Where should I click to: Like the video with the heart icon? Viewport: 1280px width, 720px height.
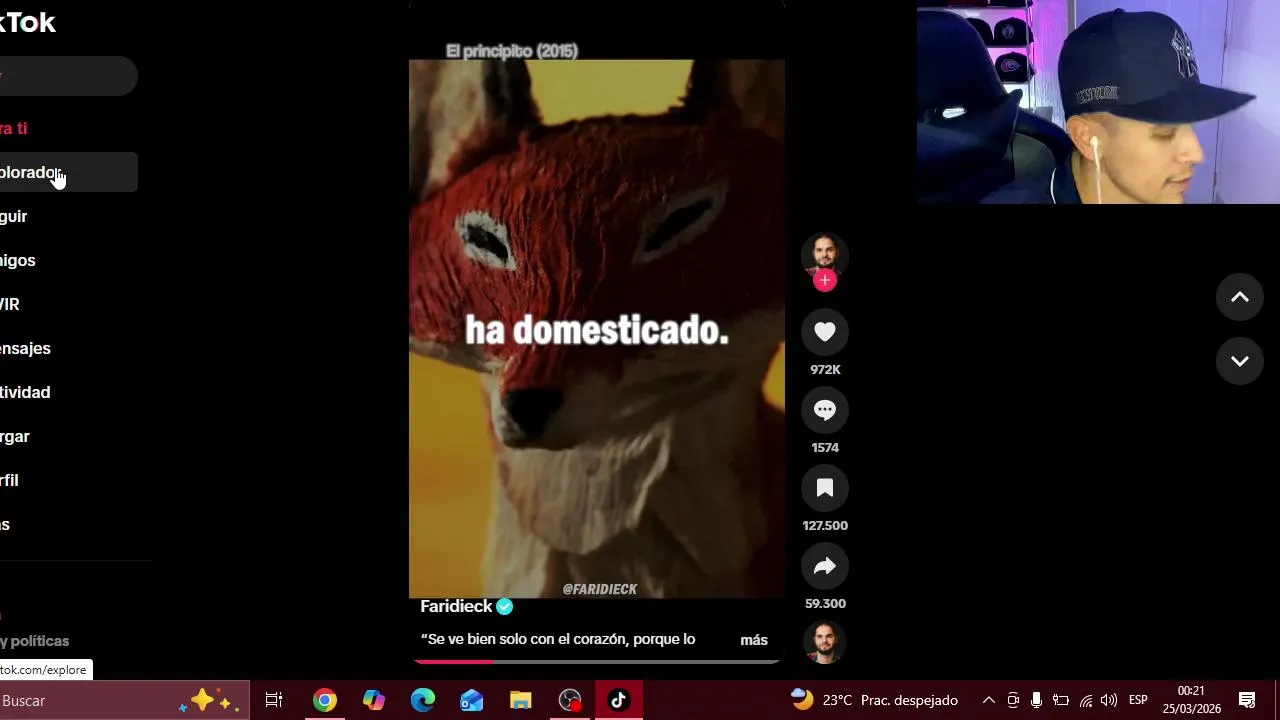[825, 332]
